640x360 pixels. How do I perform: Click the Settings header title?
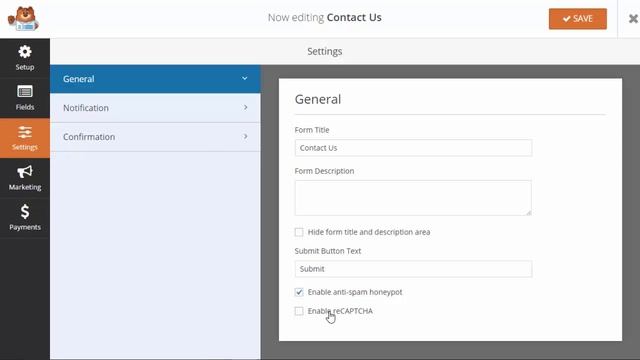(324, 51)
